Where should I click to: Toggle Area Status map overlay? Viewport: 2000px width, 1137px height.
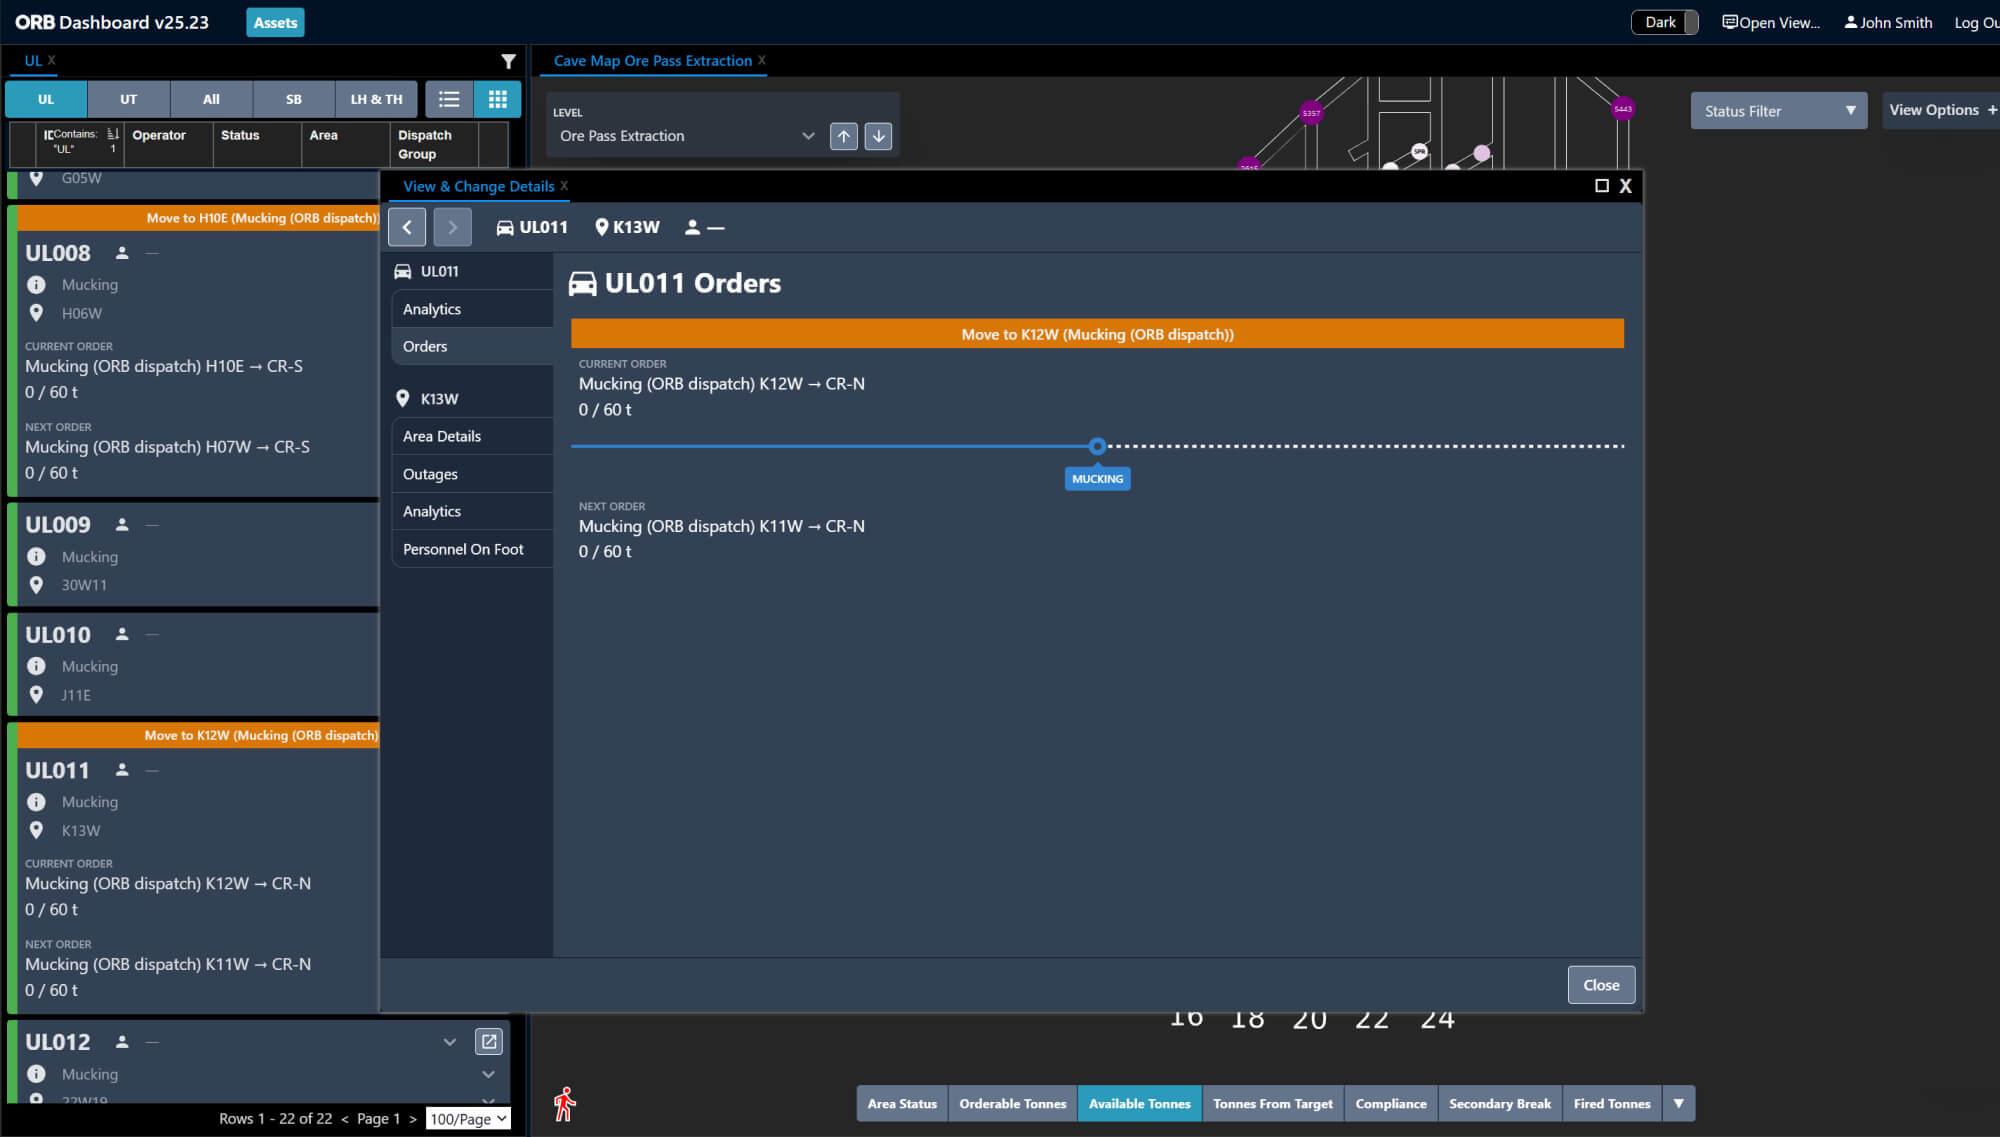(x=902, y=1104)
